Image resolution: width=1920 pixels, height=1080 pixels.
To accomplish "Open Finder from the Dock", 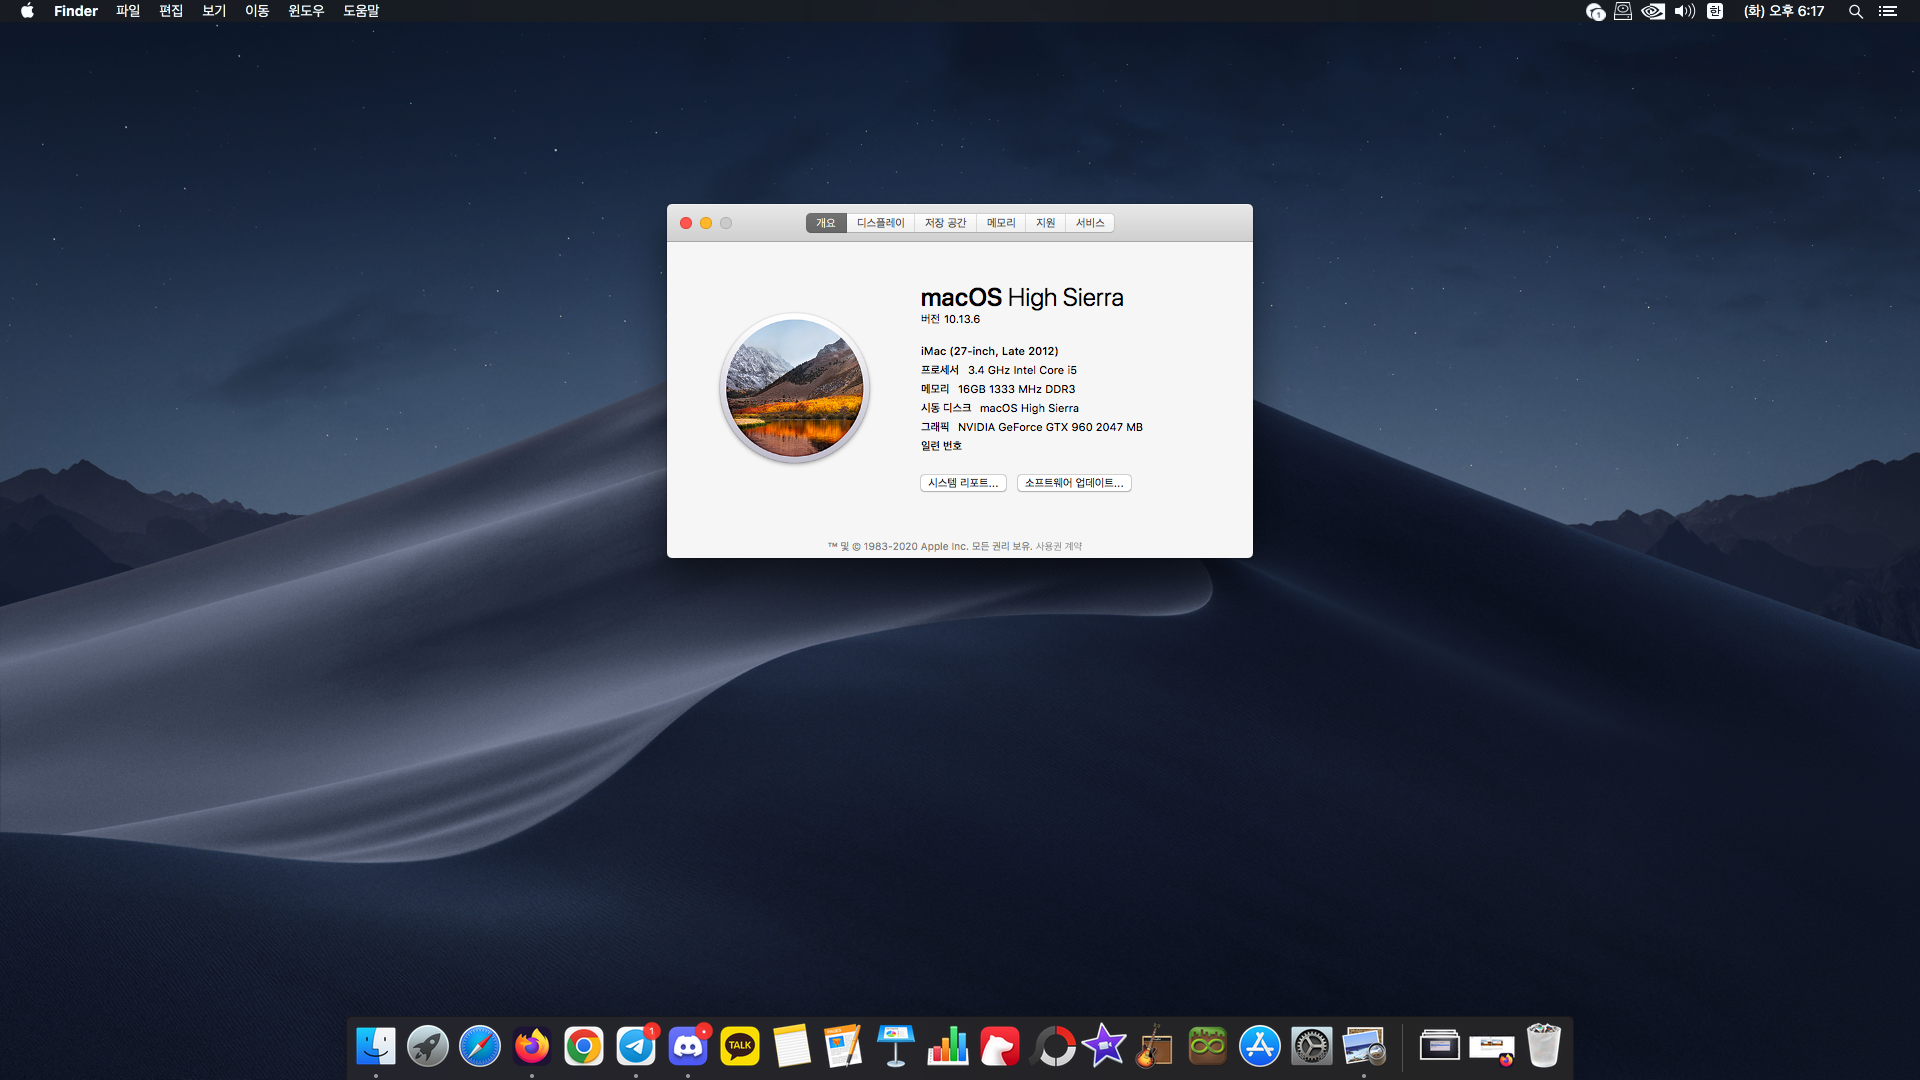I will click(x=376, y=1047).
